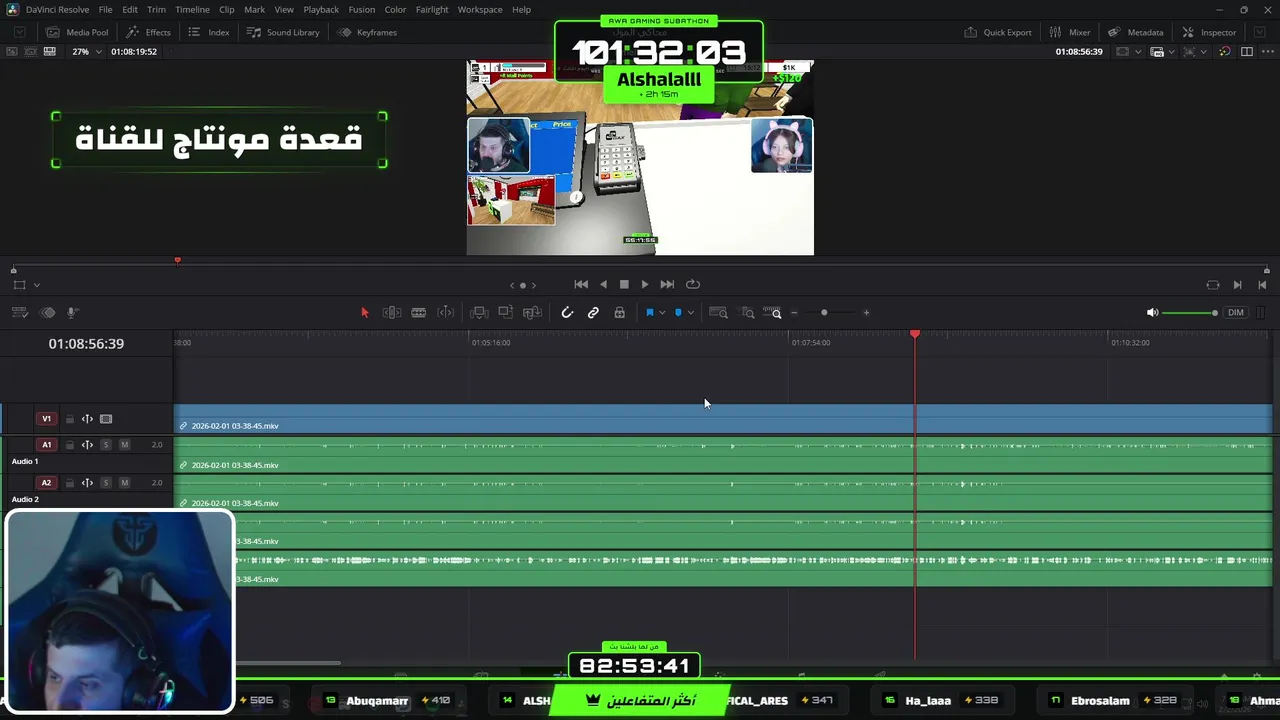
Task: Toggle the Linked Selection chain icon
Action: click(x=593, y=313)
